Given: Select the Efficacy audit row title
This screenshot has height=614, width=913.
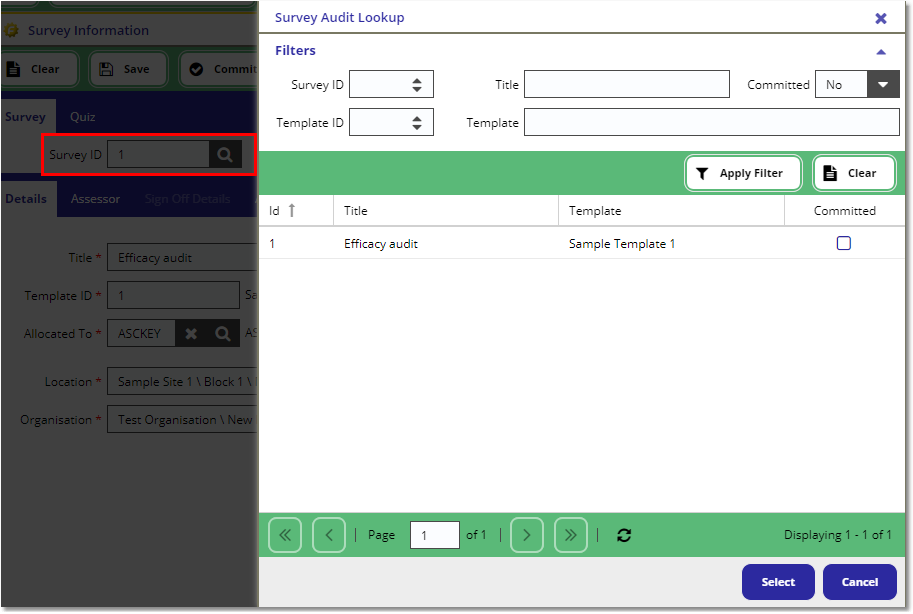Looking at the screenshot, I should [x=381, y=244].
